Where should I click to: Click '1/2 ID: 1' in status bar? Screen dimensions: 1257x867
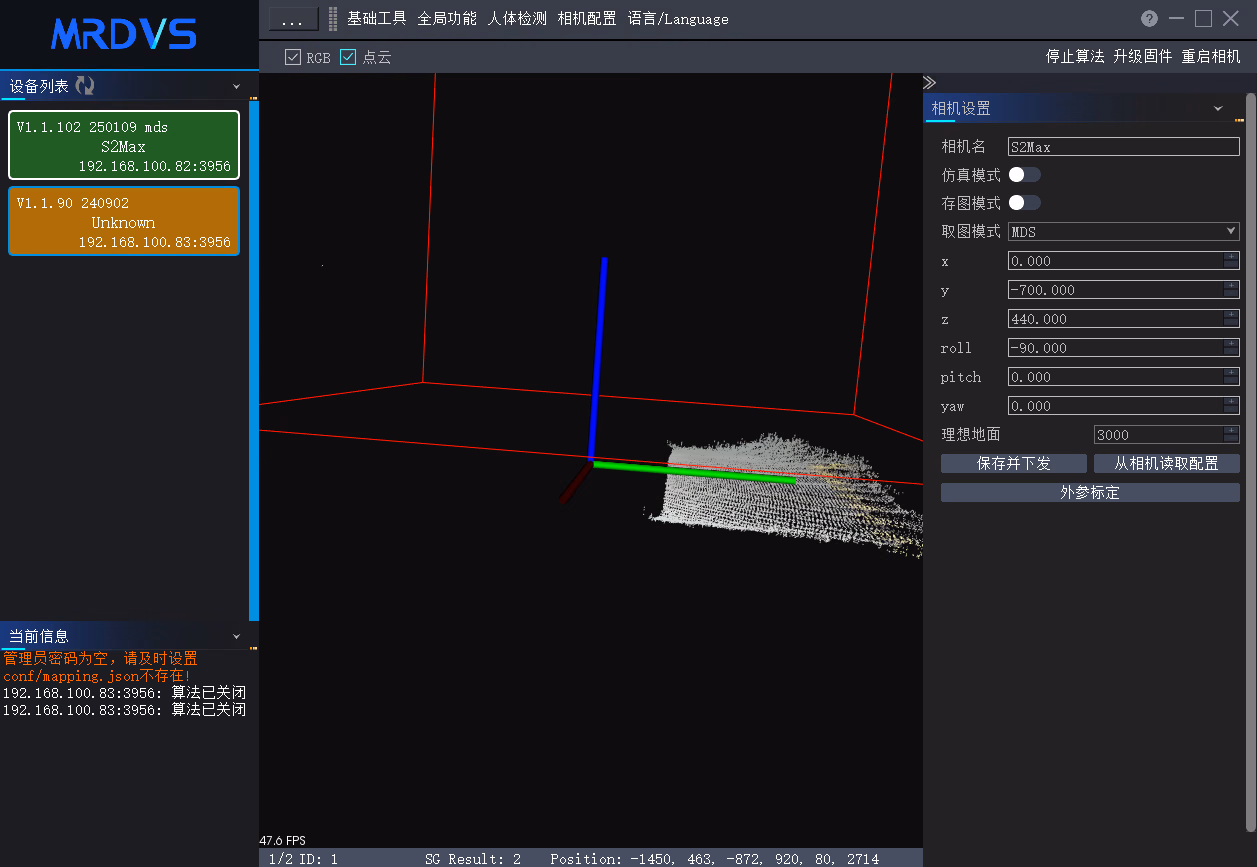click(303, 859)
